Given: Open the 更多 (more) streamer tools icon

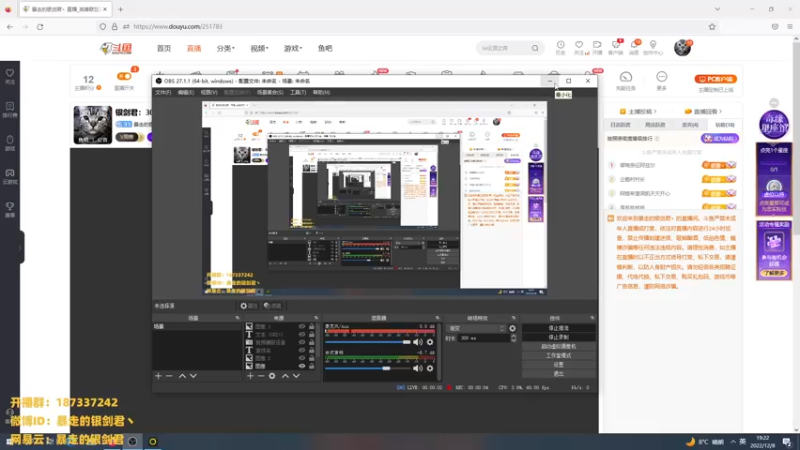Looking at the screenshot, I should point(662,81).
